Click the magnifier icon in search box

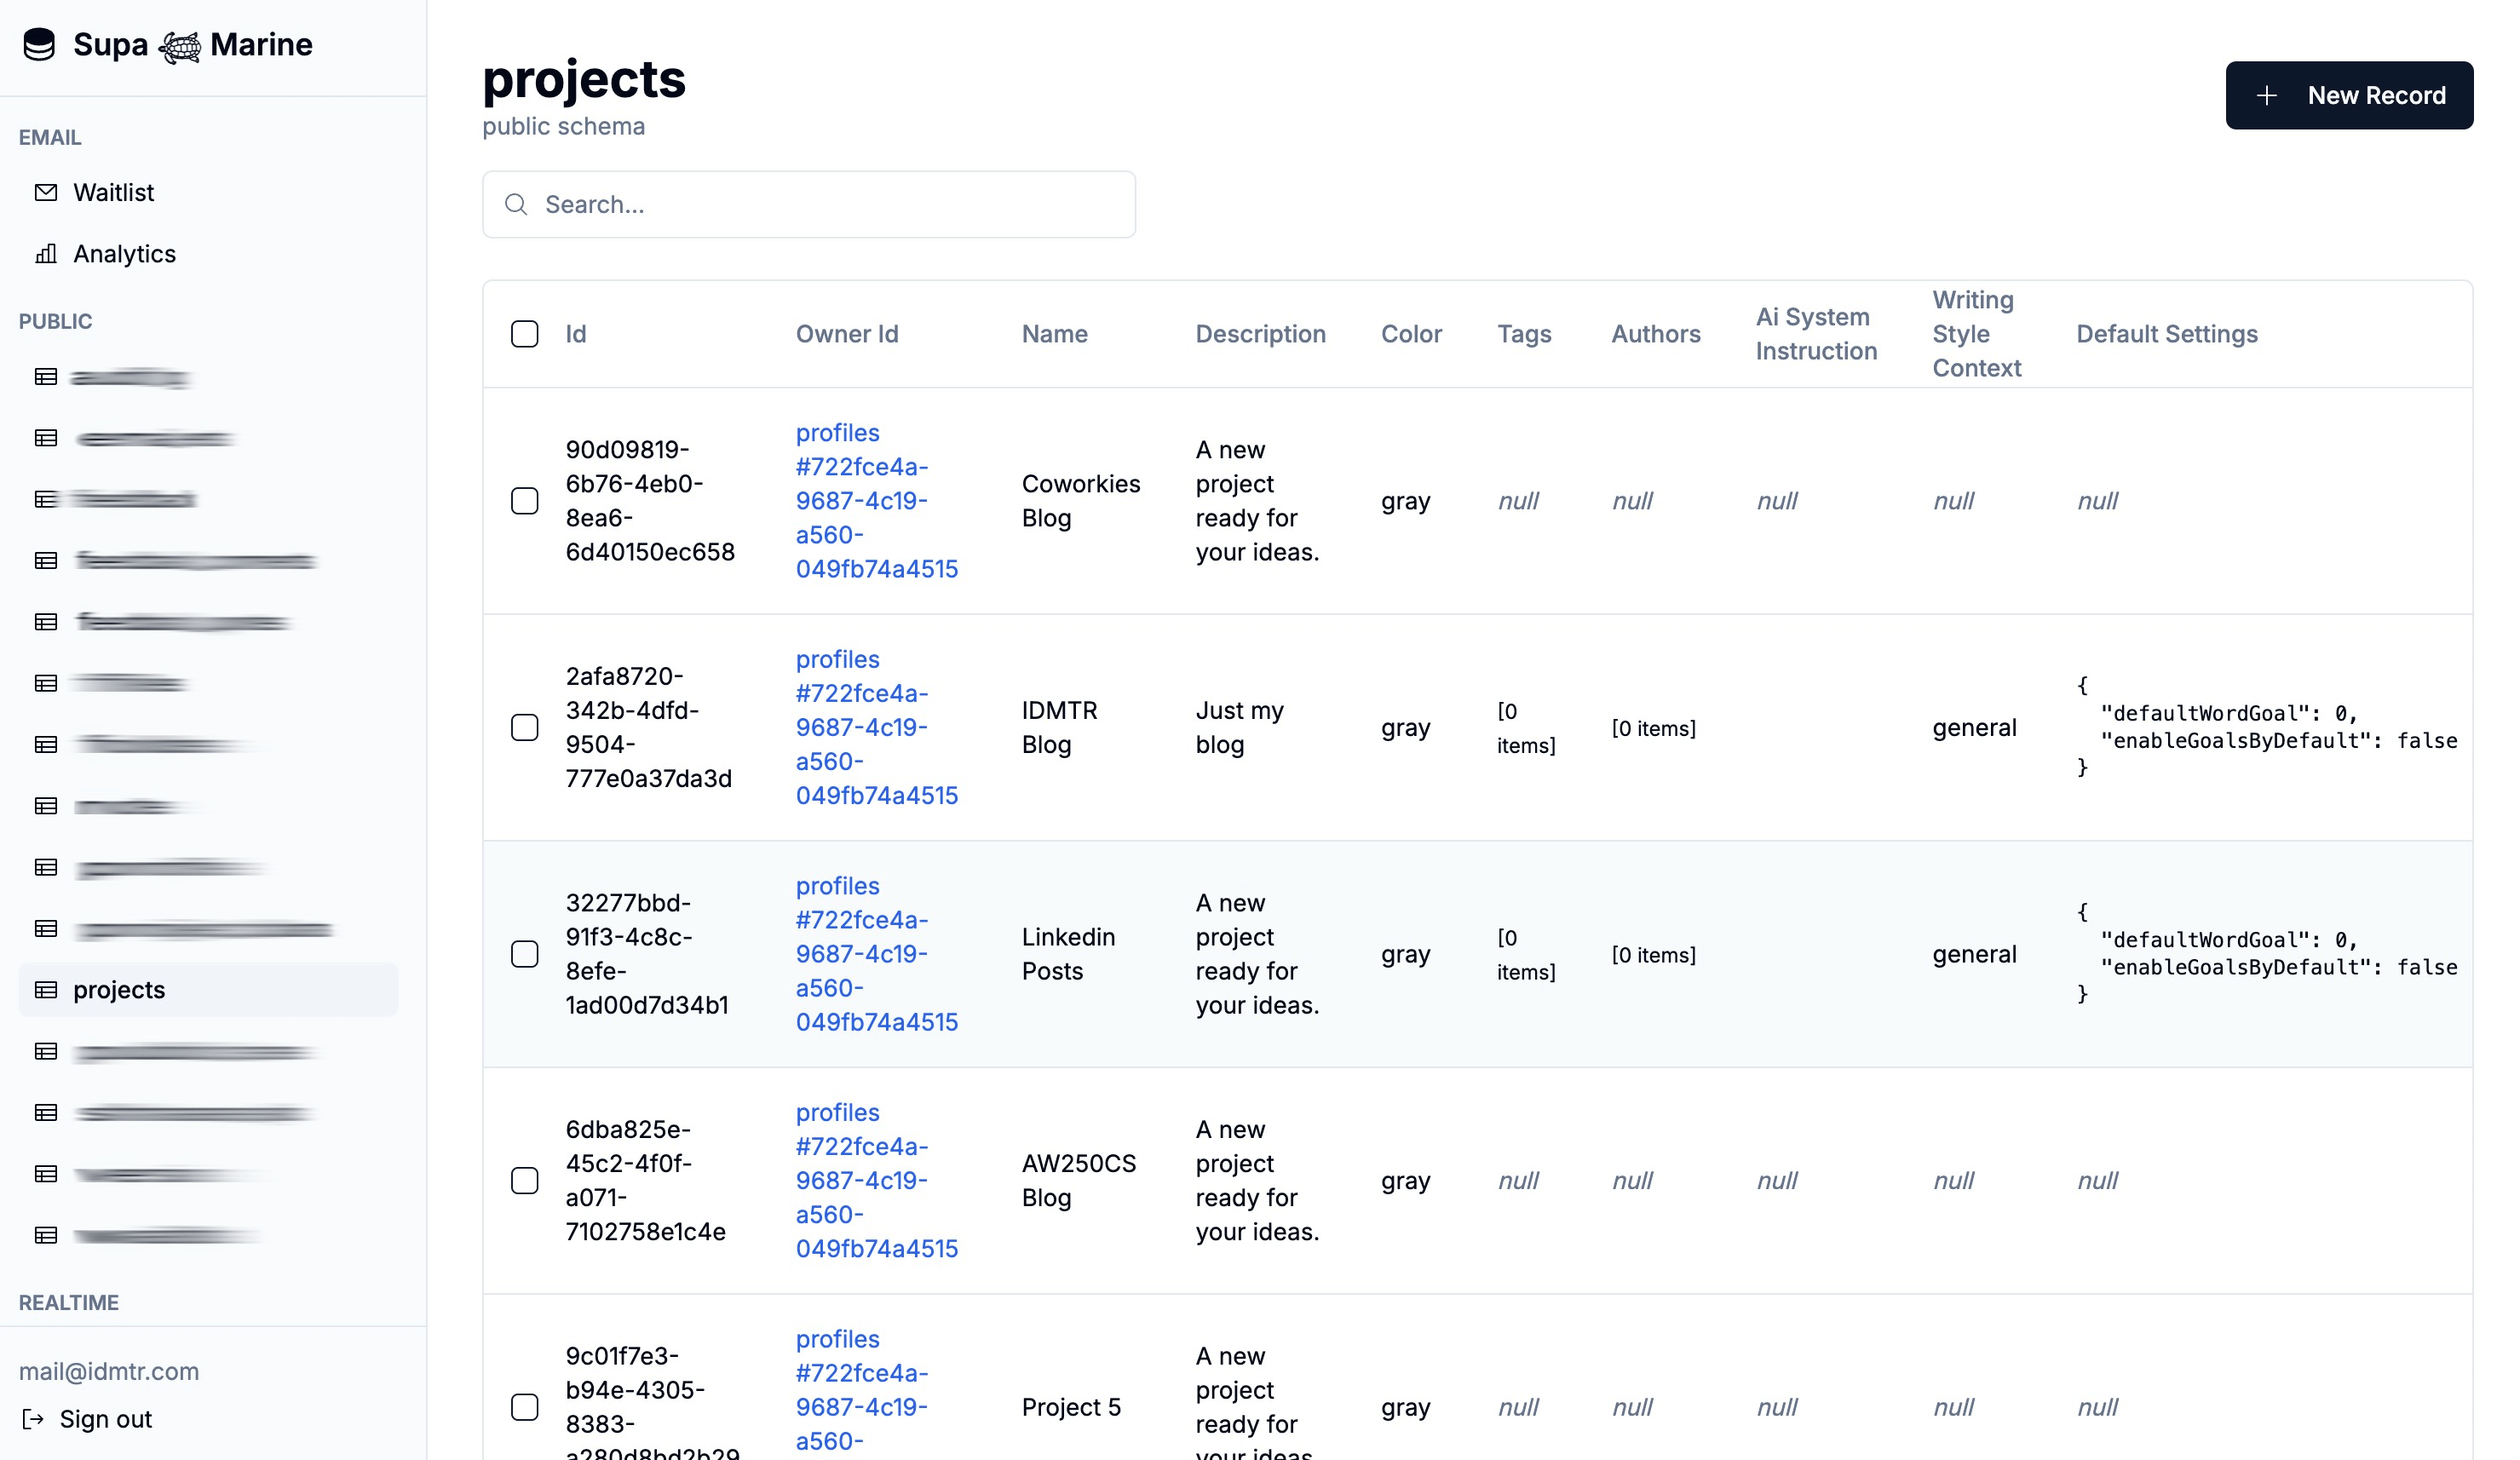point(516,205)
